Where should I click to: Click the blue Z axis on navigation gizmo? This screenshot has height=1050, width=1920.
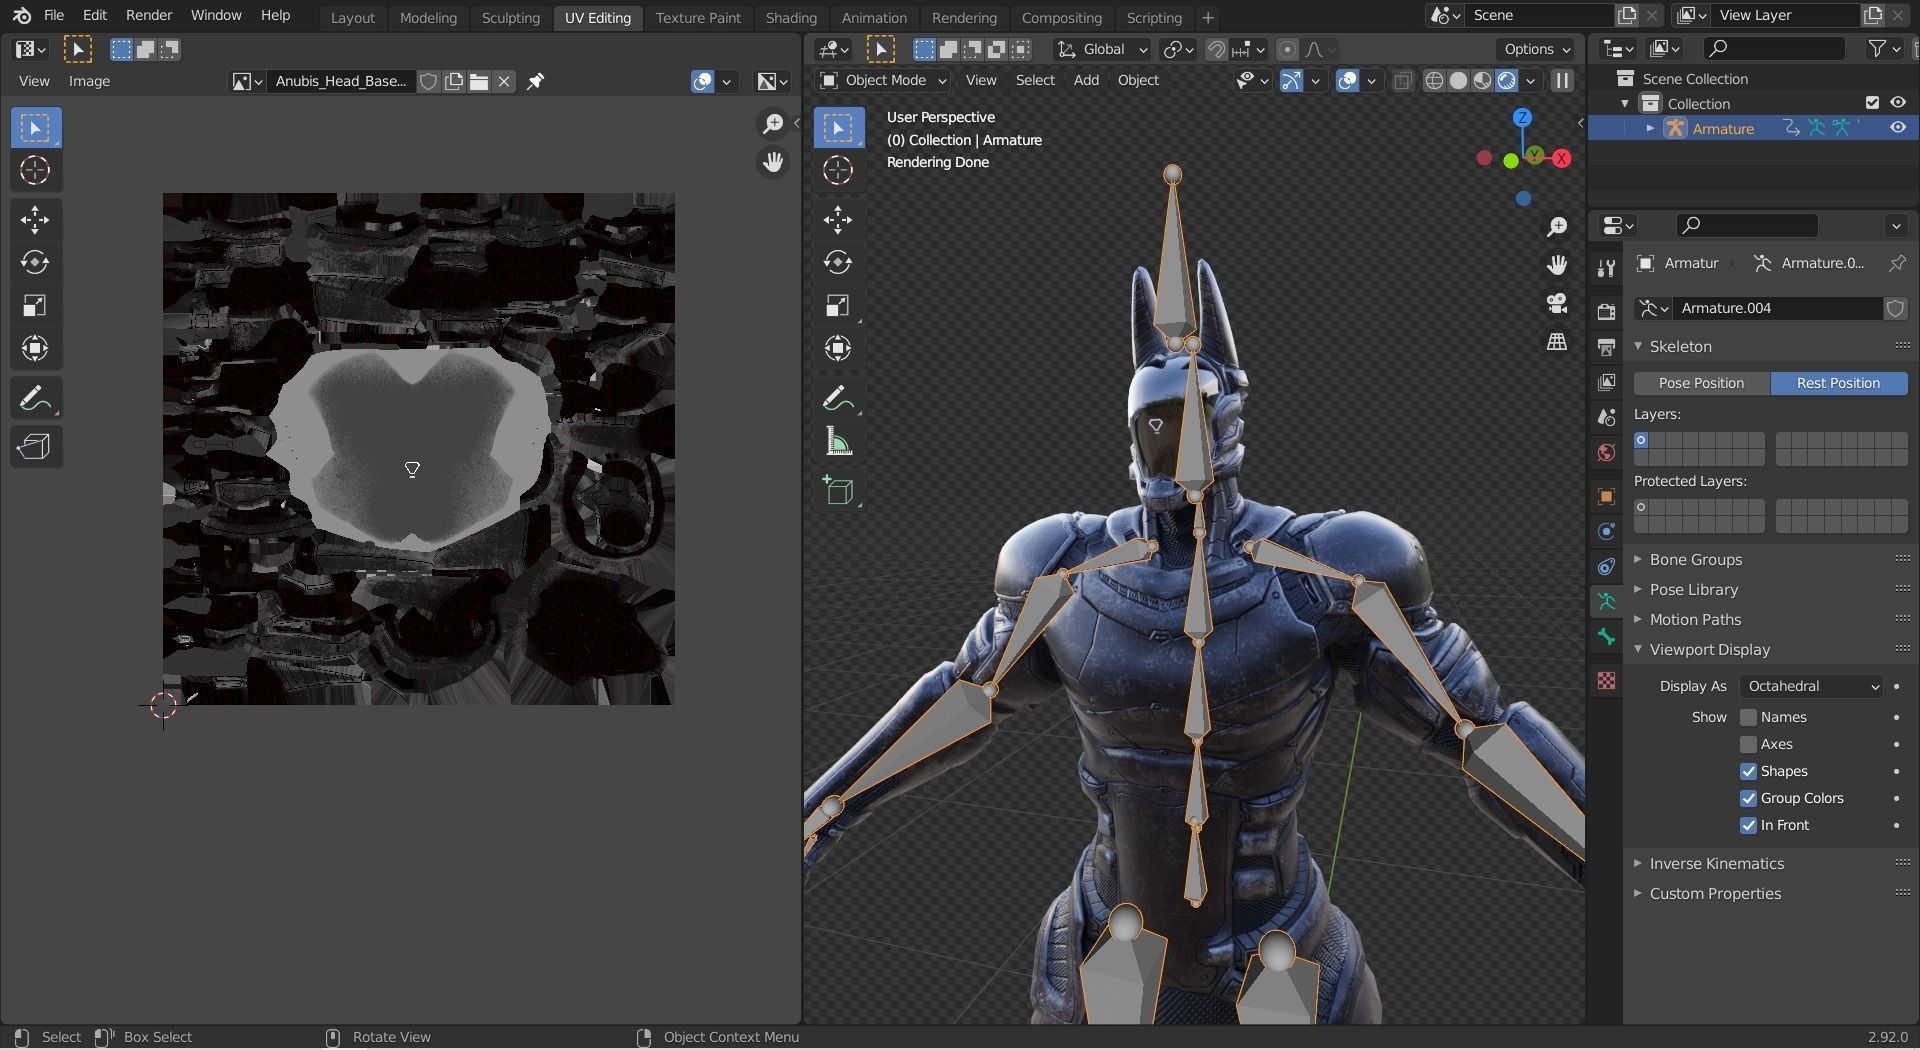[x=1522, y=117]
